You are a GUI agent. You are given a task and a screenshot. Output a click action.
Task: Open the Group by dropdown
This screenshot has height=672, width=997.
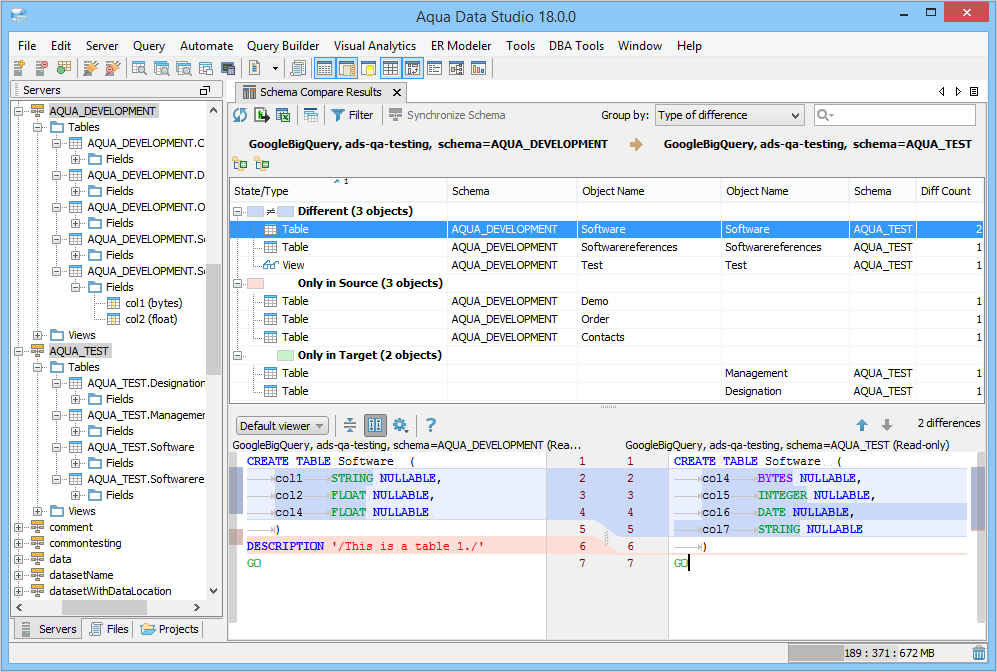pos(729,115)
